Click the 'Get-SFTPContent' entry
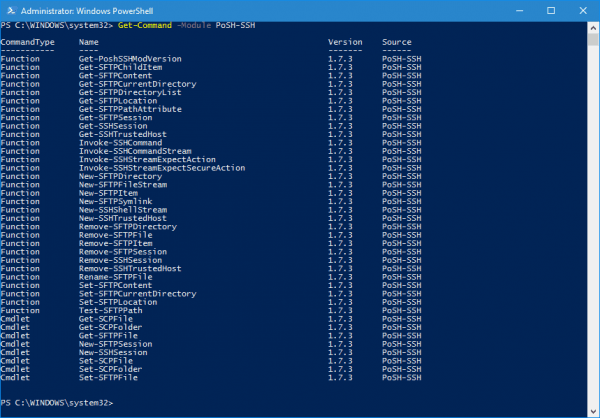 coord(116,76)
